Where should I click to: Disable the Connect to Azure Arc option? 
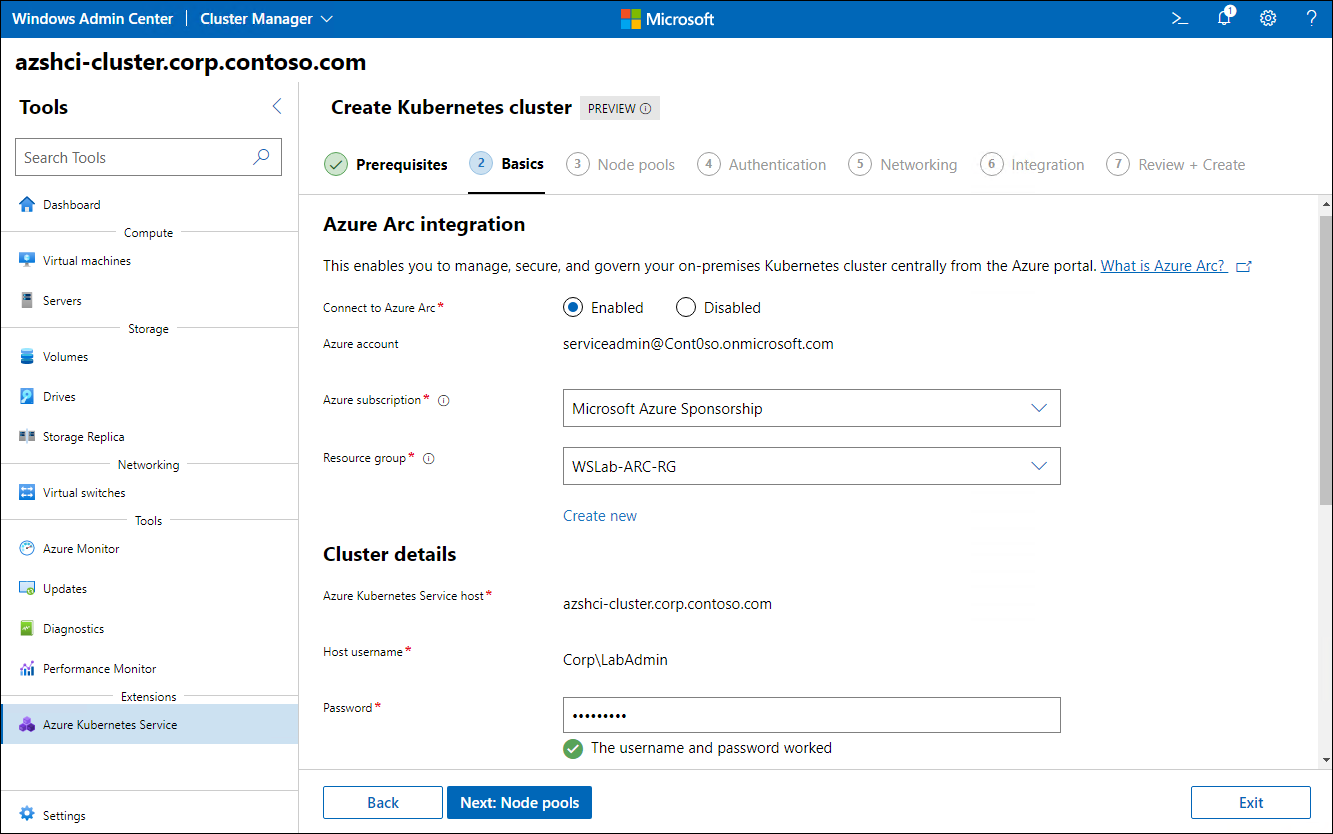click(686, 307)
